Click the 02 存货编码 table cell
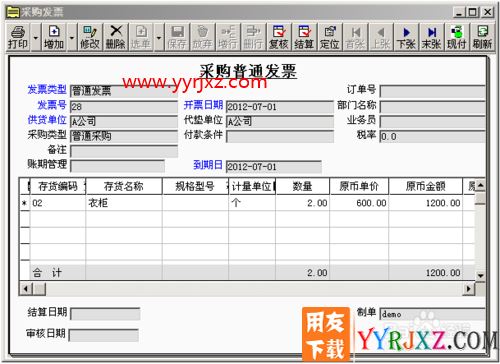 pos(58,203)
